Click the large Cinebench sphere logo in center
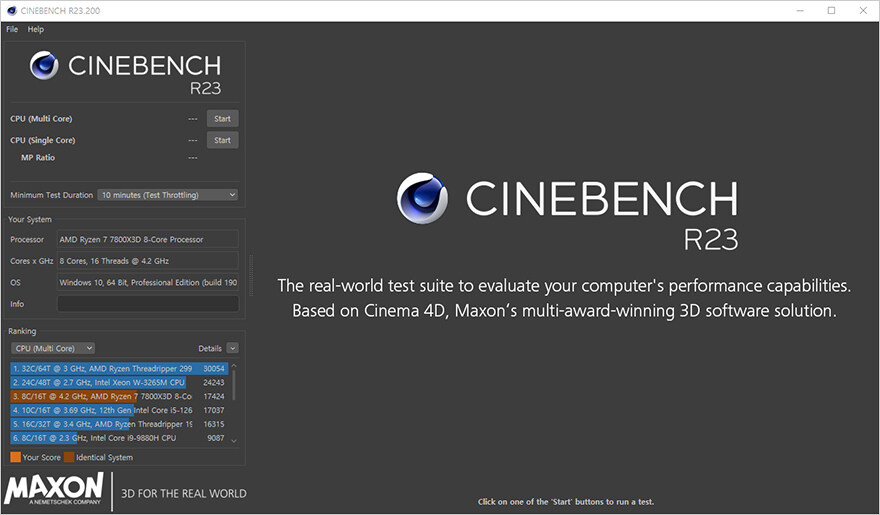This screenshot has width=880, height=515. (x=422, y=198)
